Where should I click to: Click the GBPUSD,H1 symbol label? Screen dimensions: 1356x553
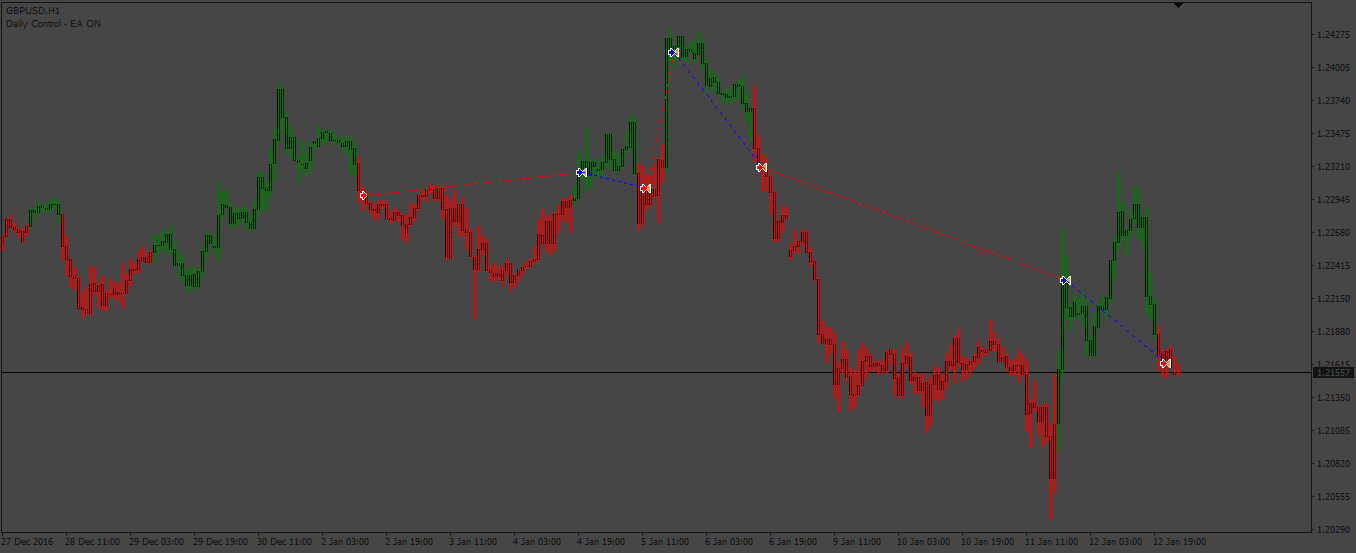33,10
